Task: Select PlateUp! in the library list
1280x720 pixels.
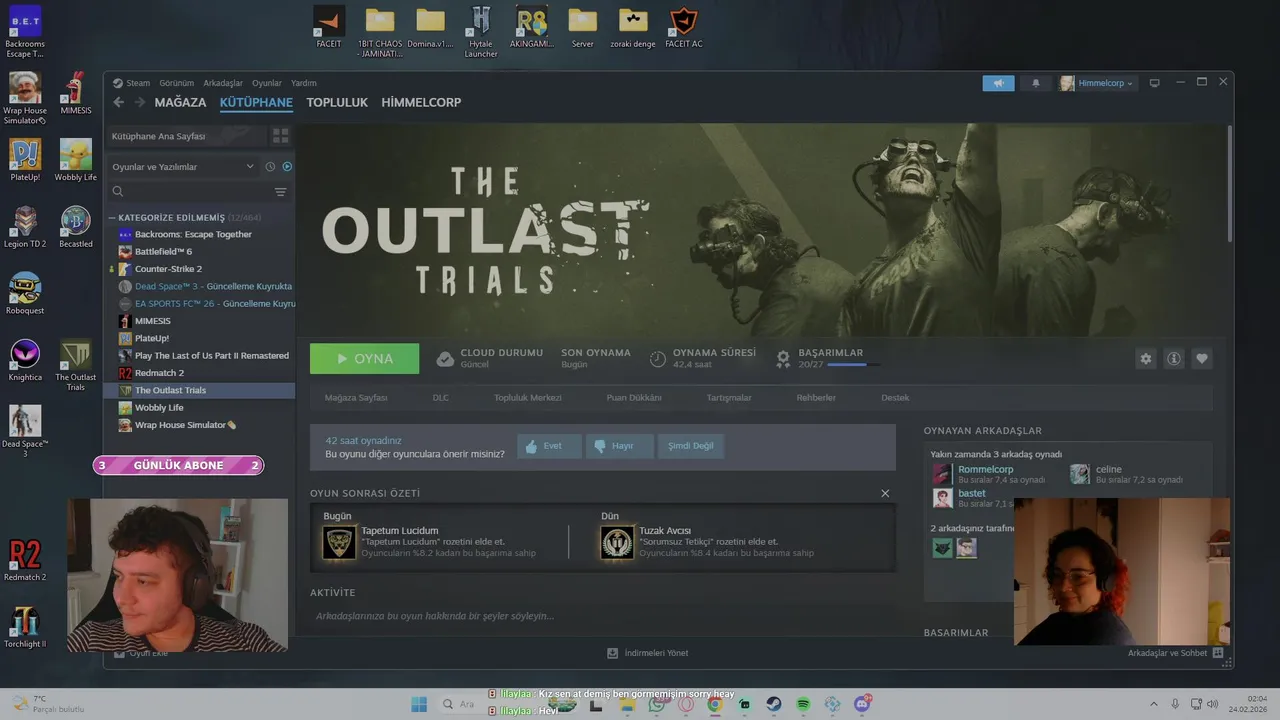Action: (200, 338)
